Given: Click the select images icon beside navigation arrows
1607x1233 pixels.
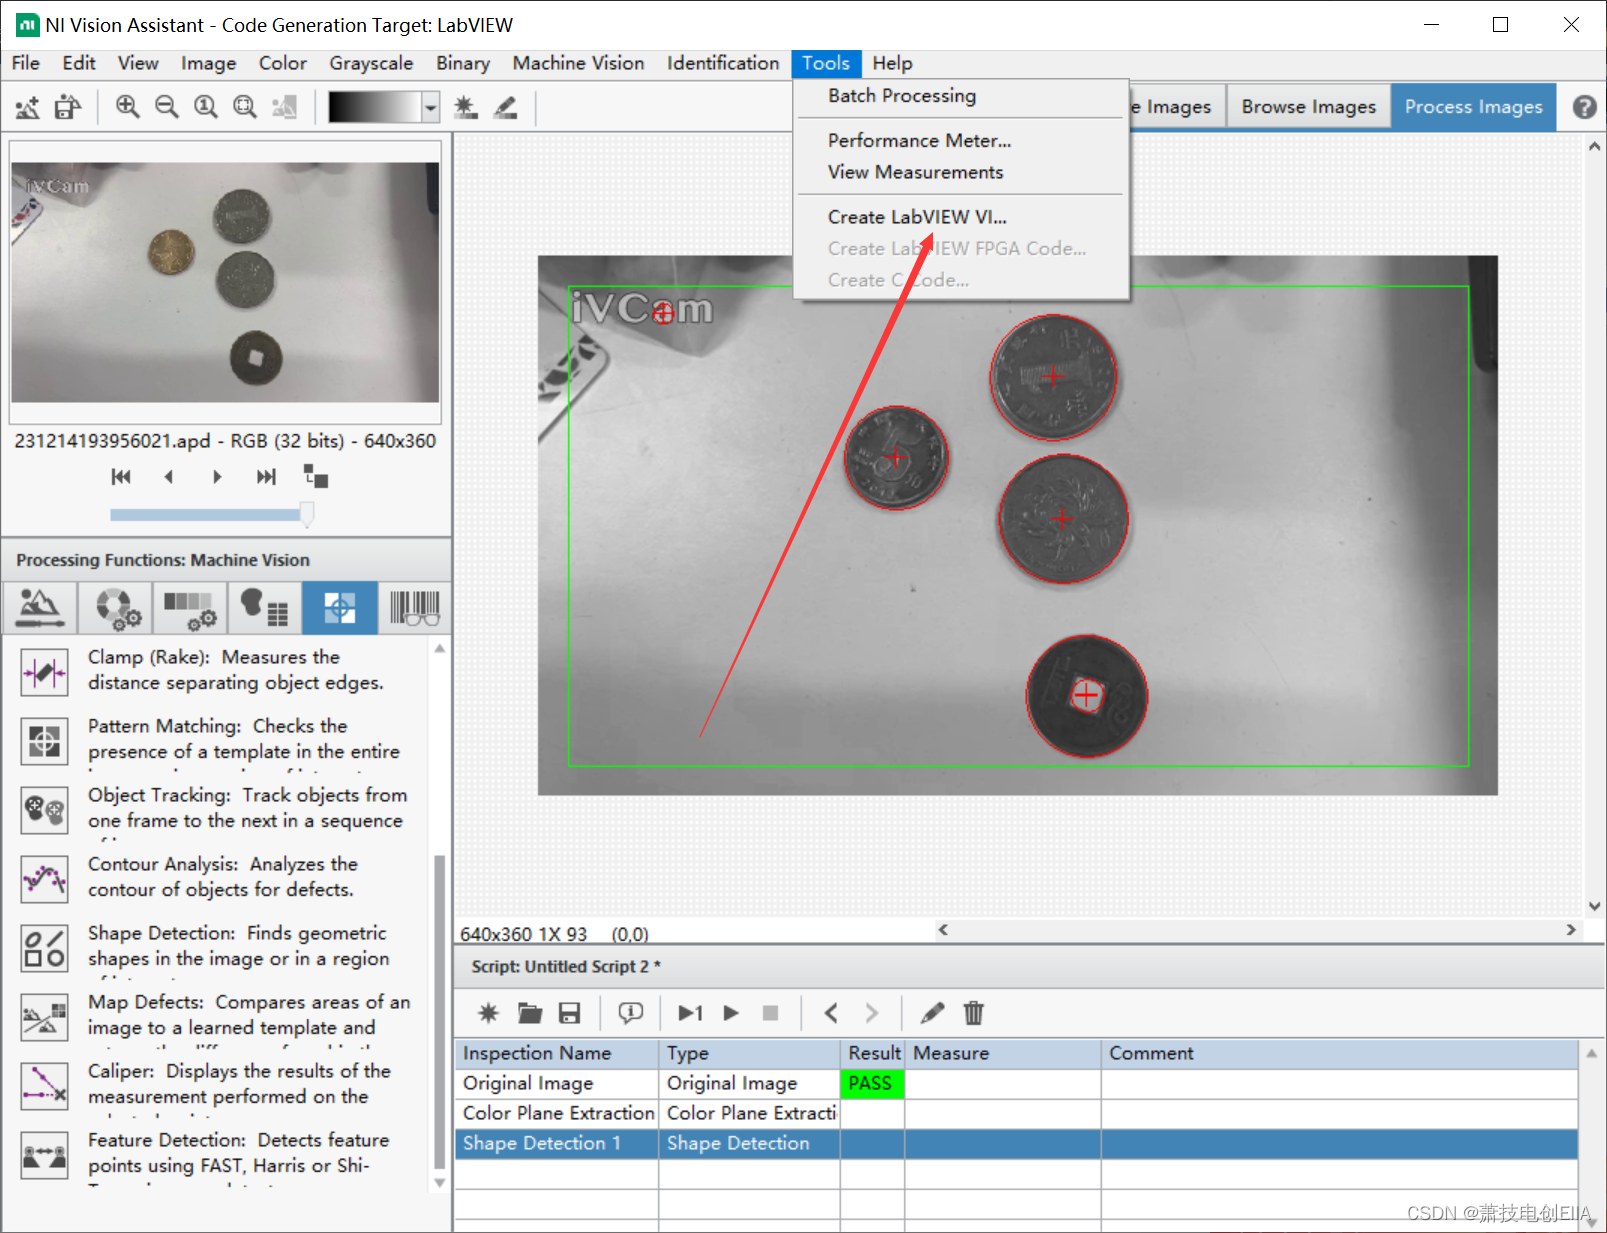Looking at the screenshot, I should [x=316, y=476].
